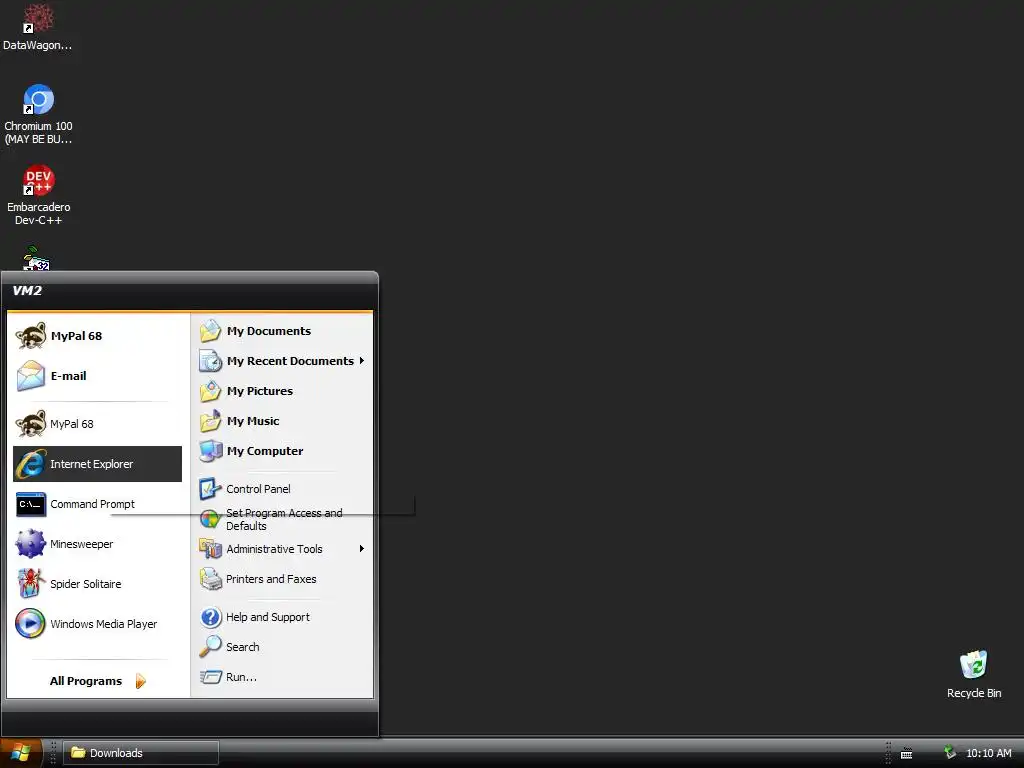This screenshot has width=1024, height=768.
Task: Open the Help and Support question icon
Action: pos(210,617)
